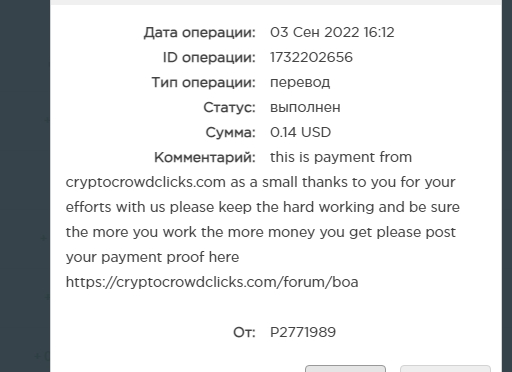The height and width of the screenshot is (372, 512).
Task: Click the 'Статус:' label
Action: (229, 107)
